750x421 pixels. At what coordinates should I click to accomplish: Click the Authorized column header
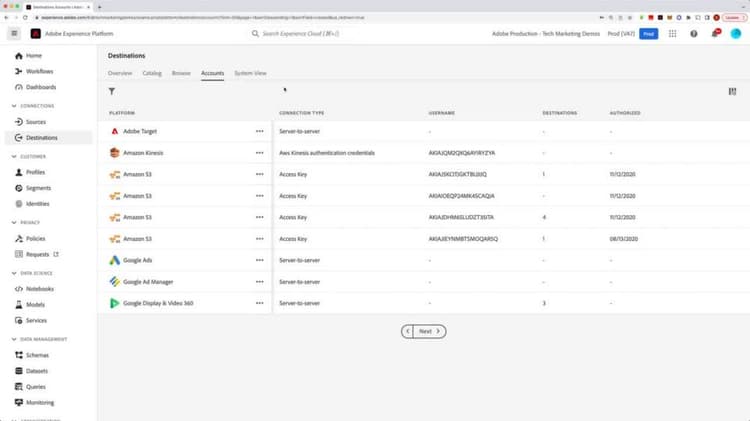click(x=625, y=113)
